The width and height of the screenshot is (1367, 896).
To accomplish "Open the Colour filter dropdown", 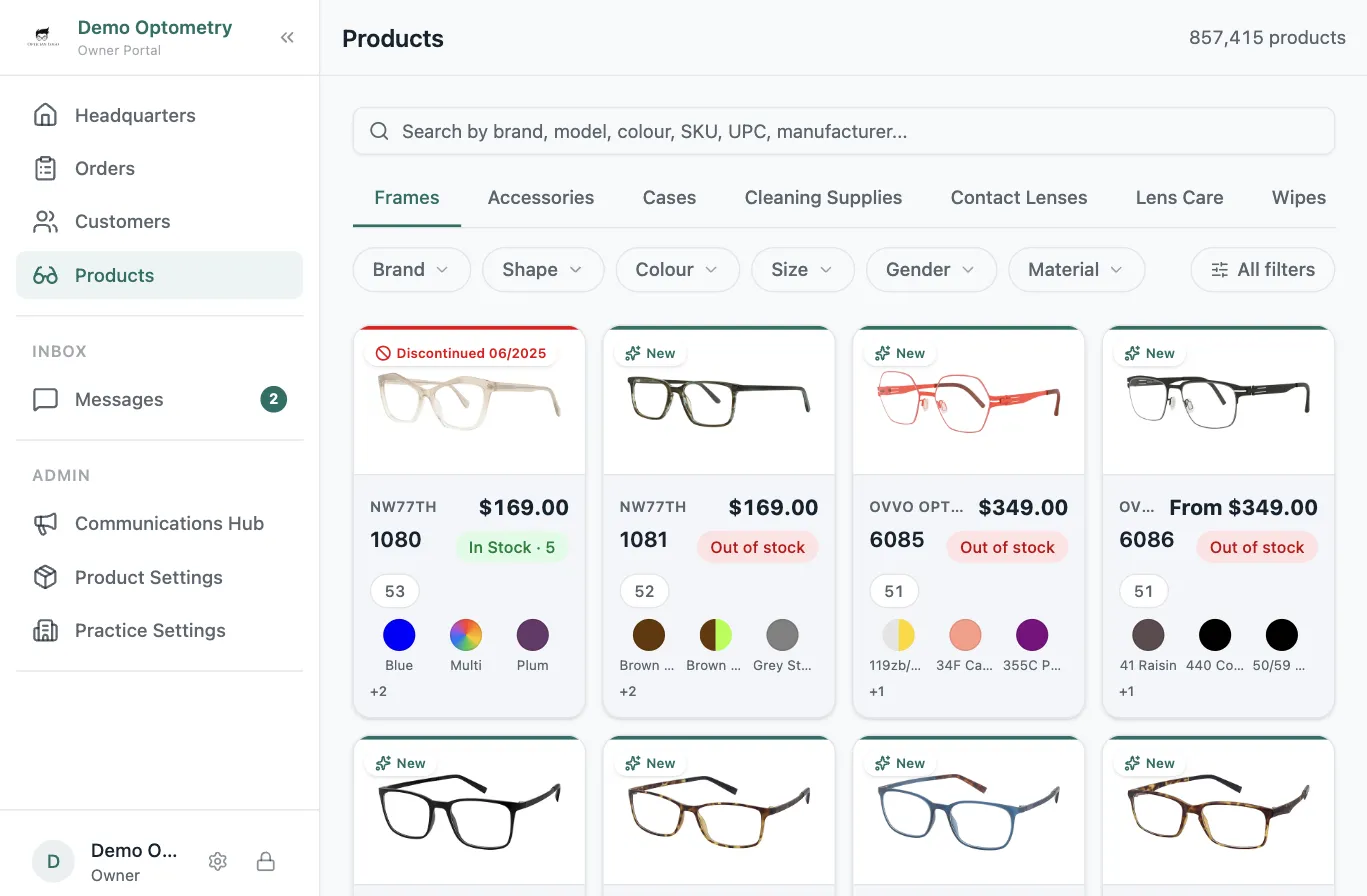I will tap(678, 269).
